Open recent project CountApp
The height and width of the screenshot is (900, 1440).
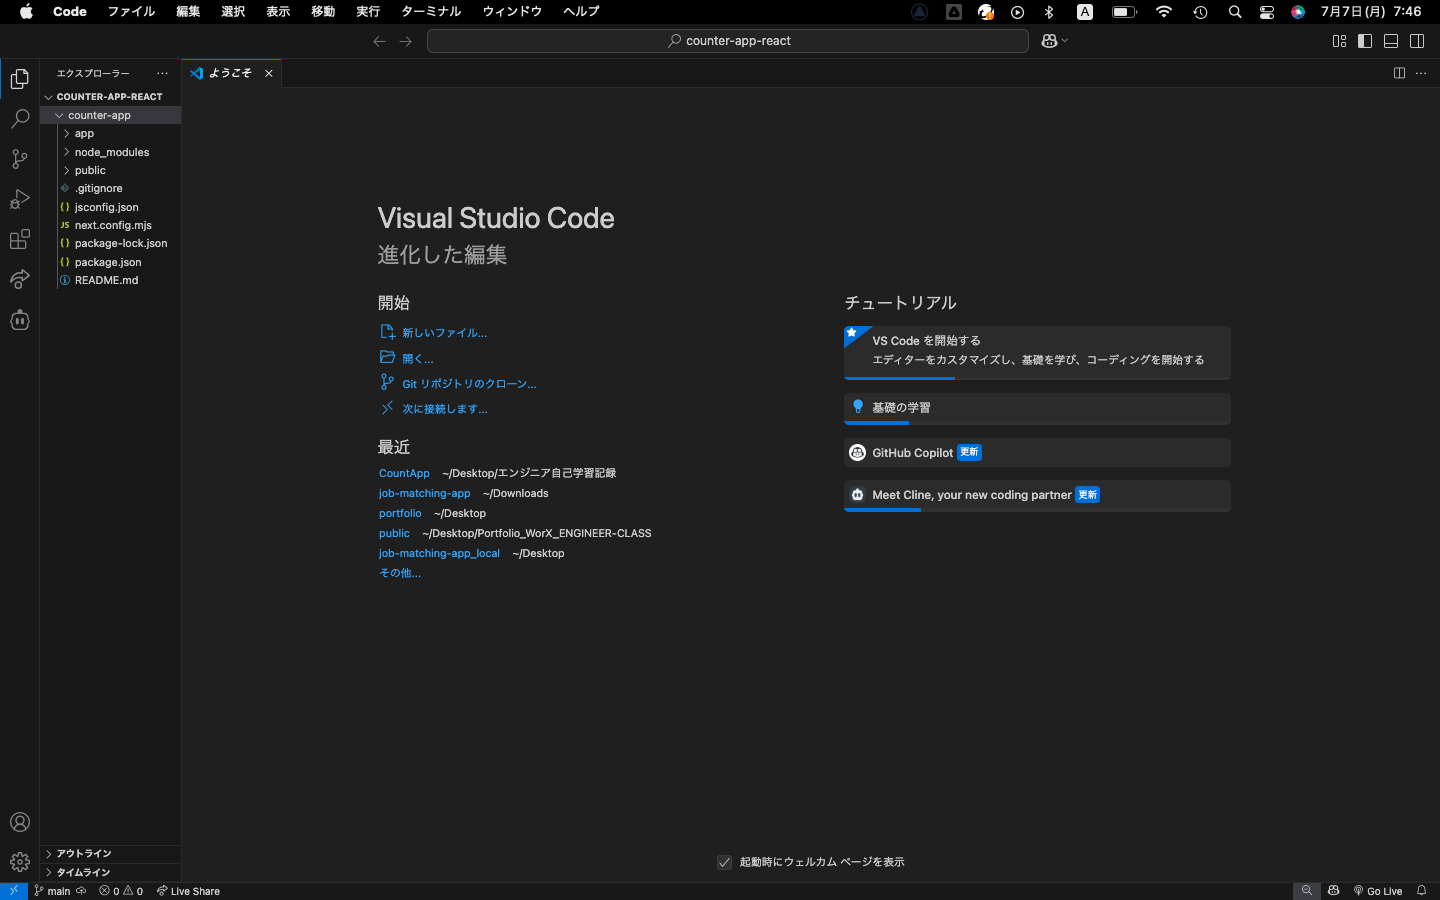(x=404, y=473)
